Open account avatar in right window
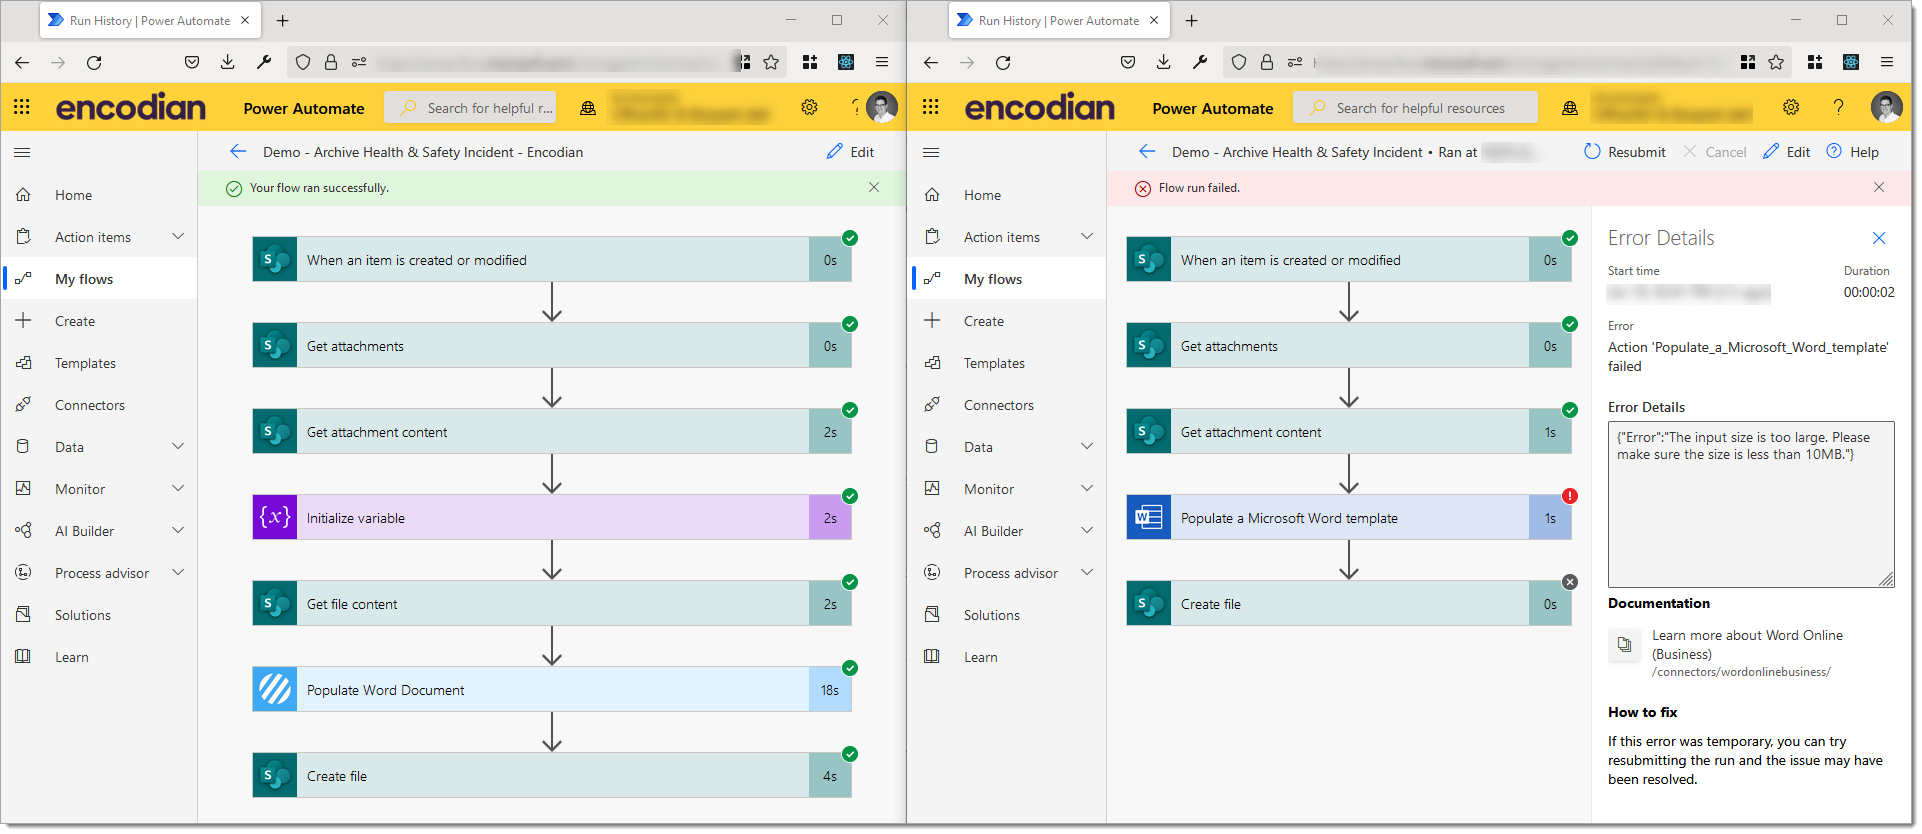Image resolution: width=1922 pixels, height=834 pixels. coord(1886,107)
